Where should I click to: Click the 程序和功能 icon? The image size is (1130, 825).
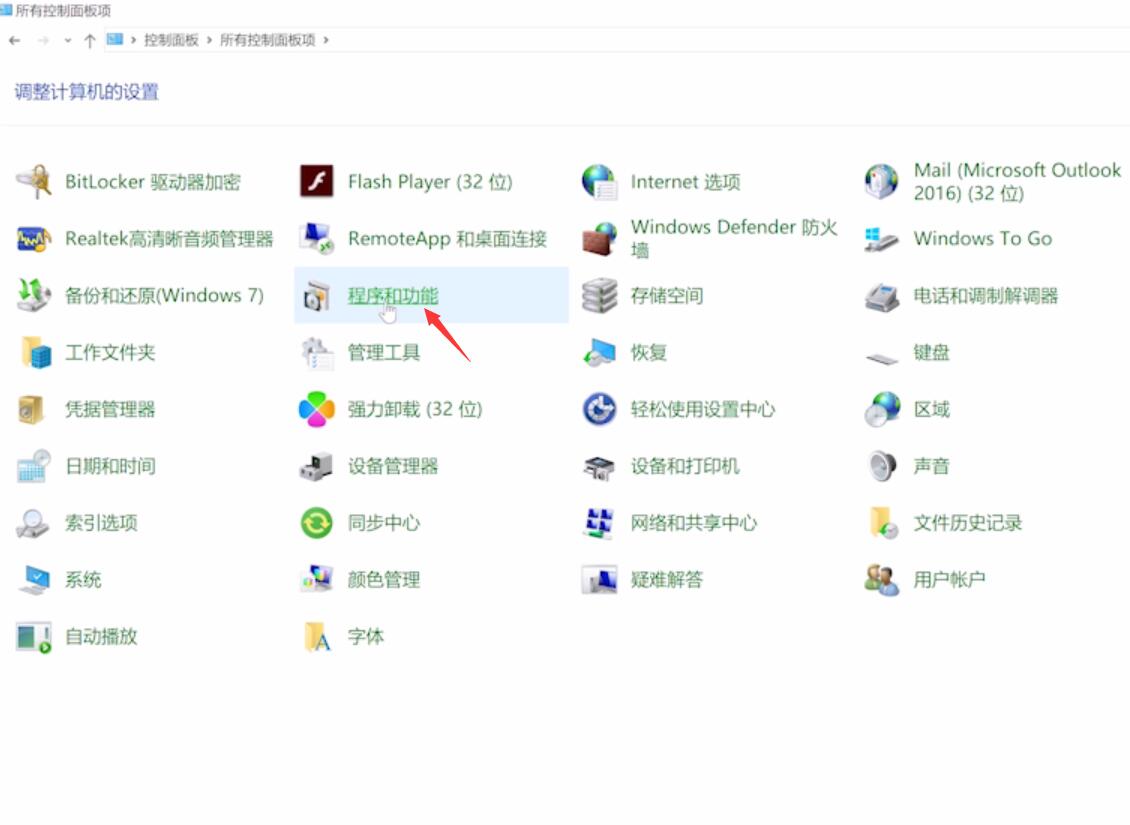(316, 296)
